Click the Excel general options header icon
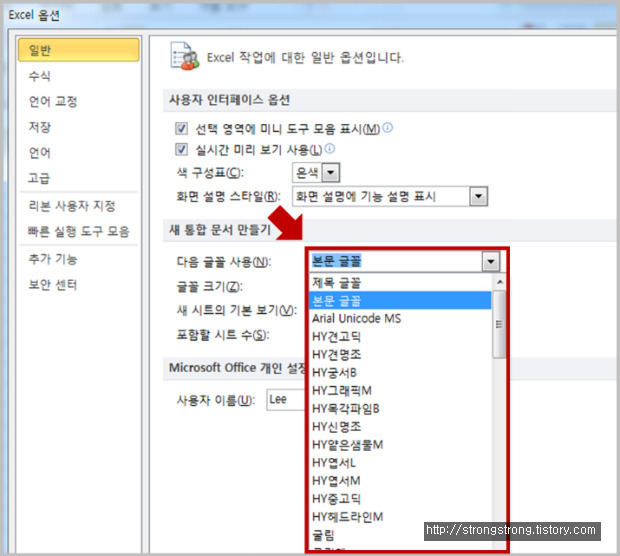This screenshot has height=556, width=620. click(184, 57)
